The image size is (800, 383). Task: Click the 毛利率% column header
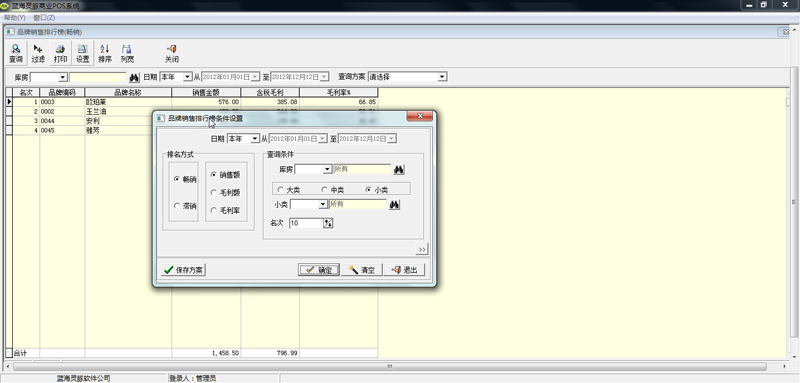pyautogui.click(x=339, y=92)
